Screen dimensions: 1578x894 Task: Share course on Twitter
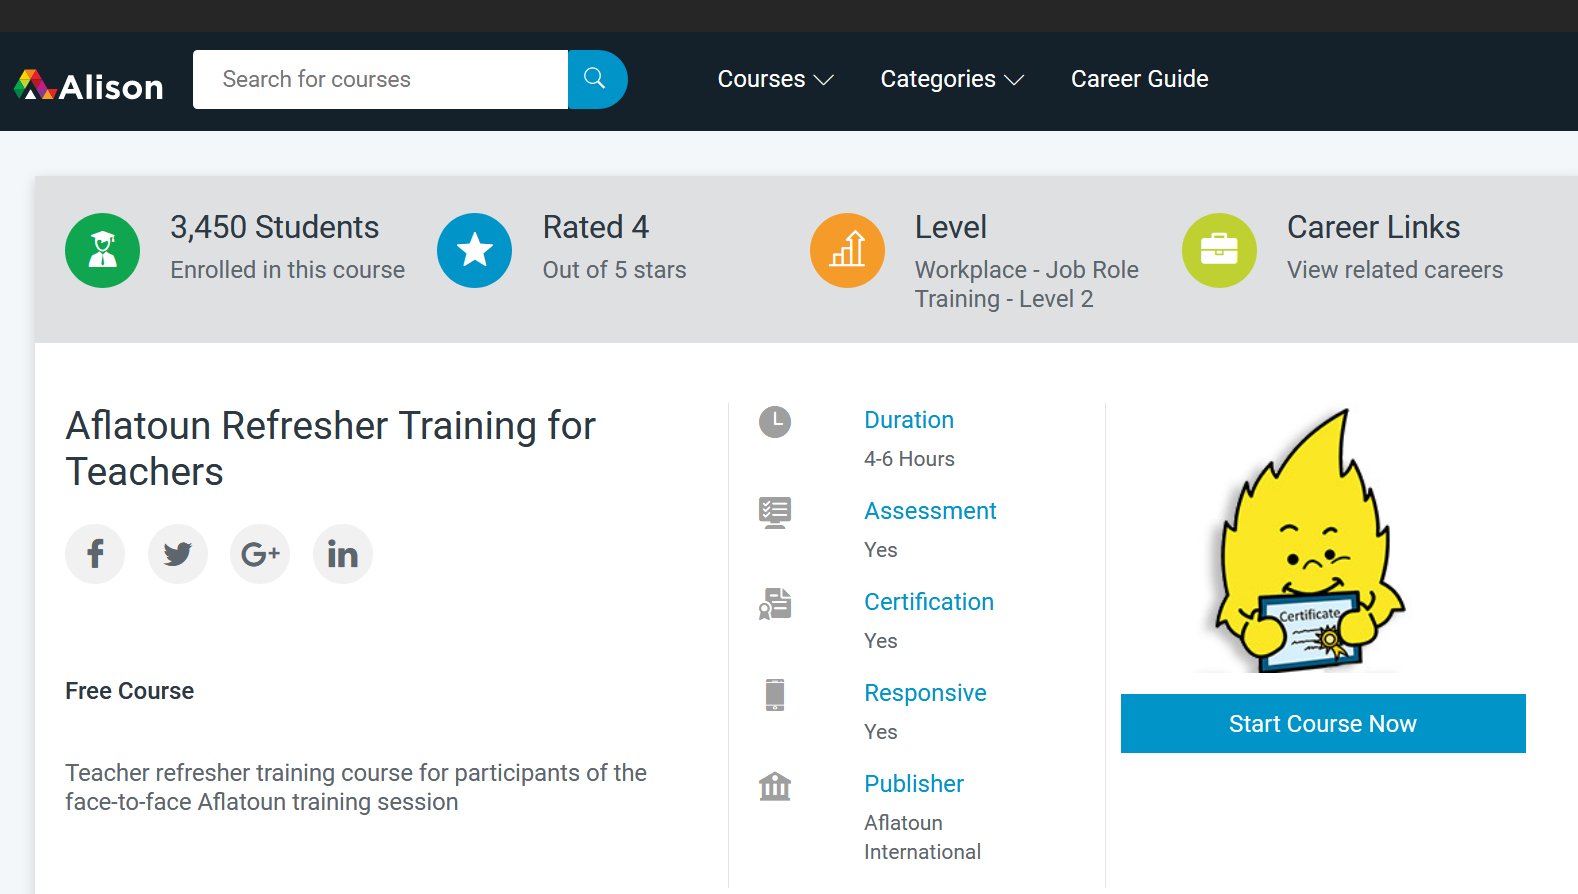(178, 554)
